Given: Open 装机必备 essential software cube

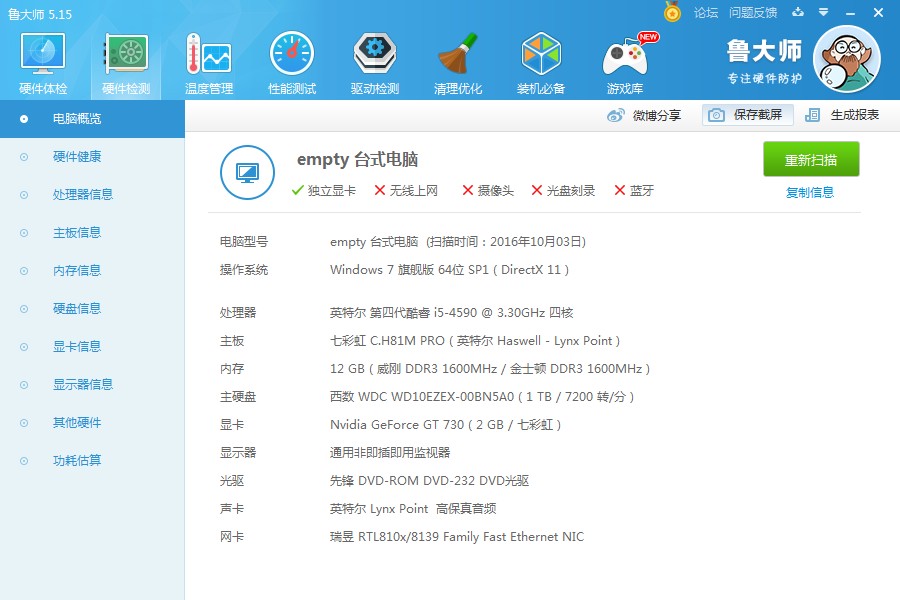Looking at the screenshot, I should pos(541,63).
